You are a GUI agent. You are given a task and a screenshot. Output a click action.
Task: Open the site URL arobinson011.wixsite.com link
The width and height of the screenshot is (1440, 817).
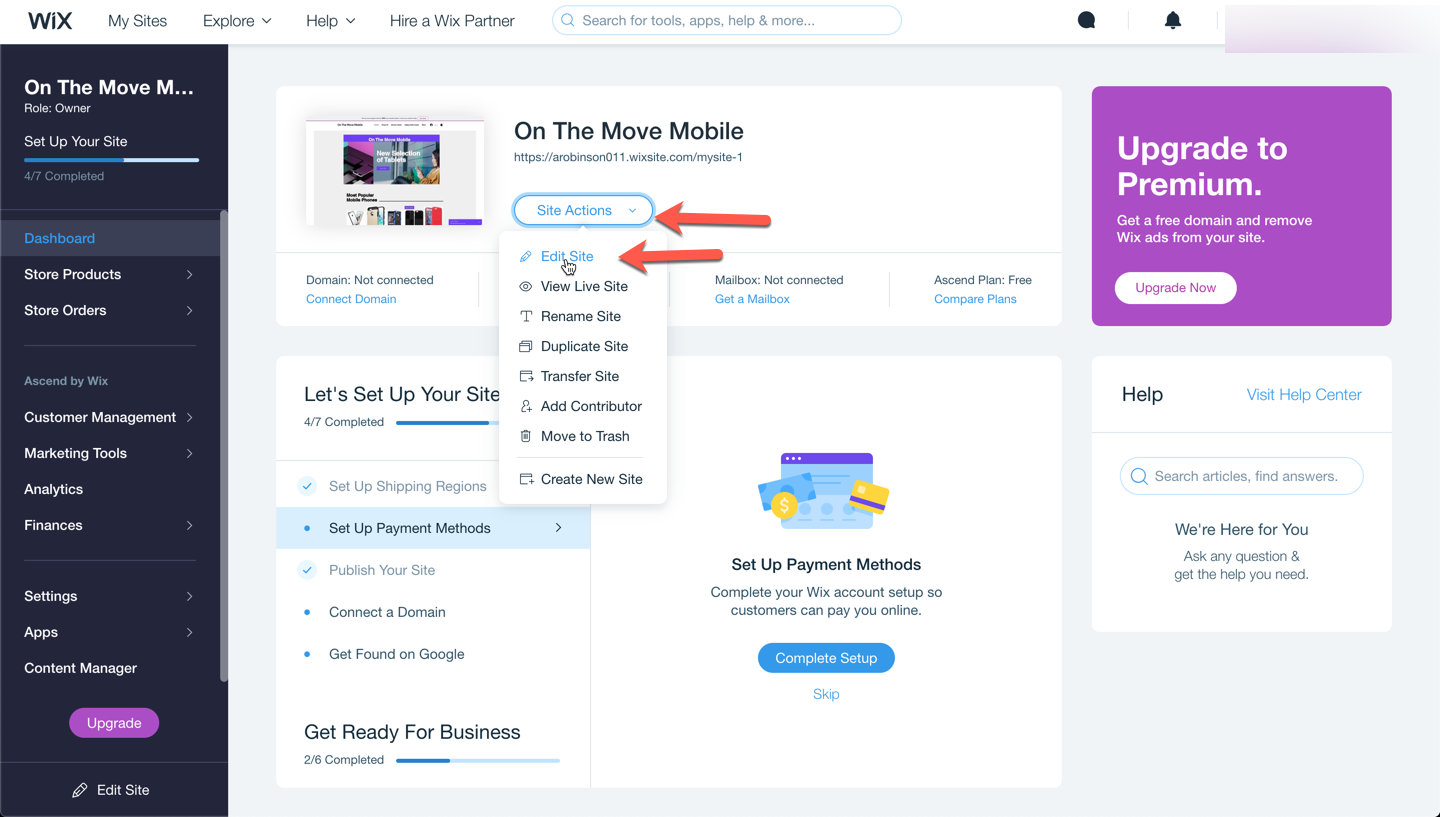pos(628,157)
